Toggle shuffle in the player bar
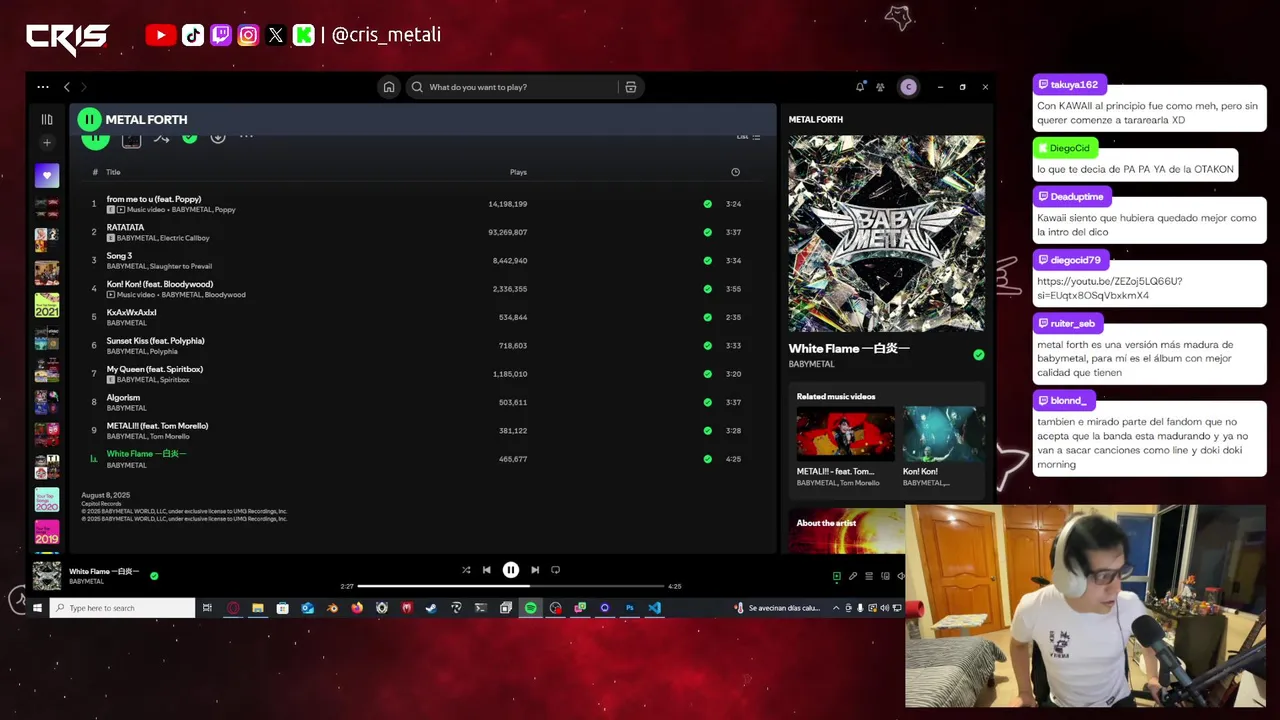Viewport: 1280px width, 720px height. click(x=466, y=570)
